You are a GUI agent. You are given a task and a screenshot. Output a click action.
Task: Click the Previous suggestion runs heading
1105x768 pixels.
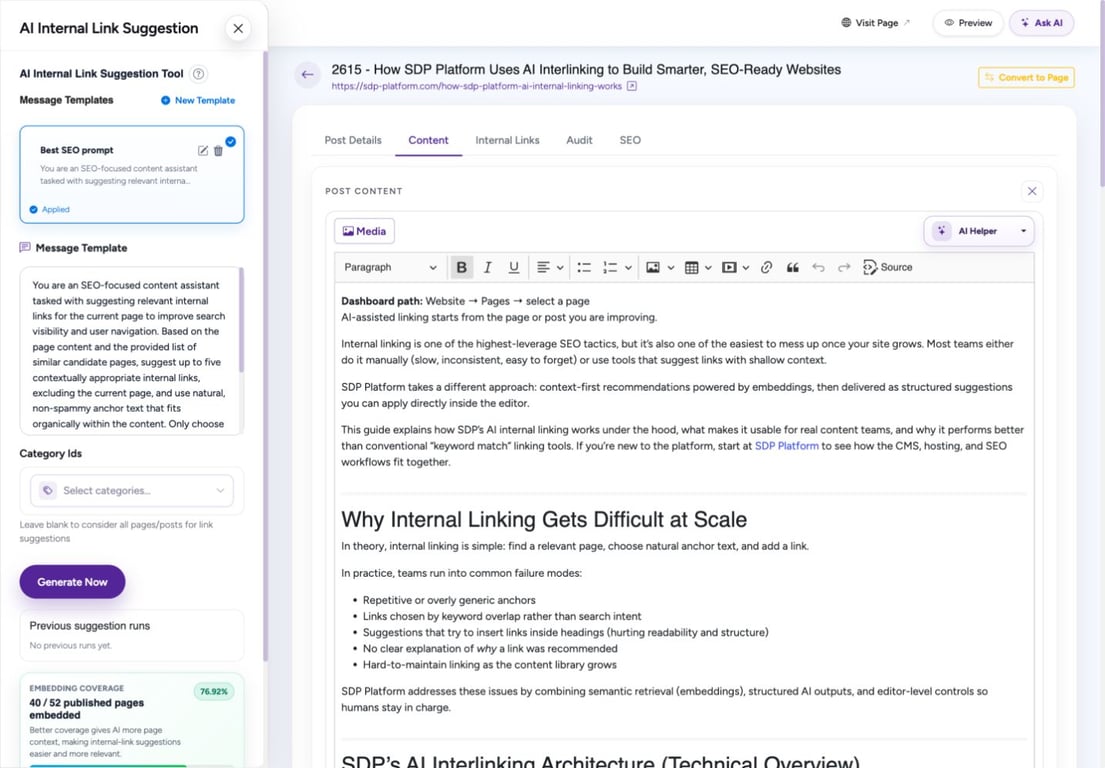pyautogui.click(x=89, y=626)
